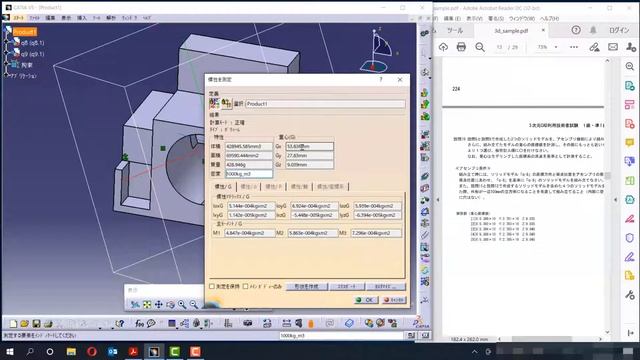Screen dimensions: 640x360
Task: Click the Create Geometry button in dialog
Action: click(x=307, y=287)
